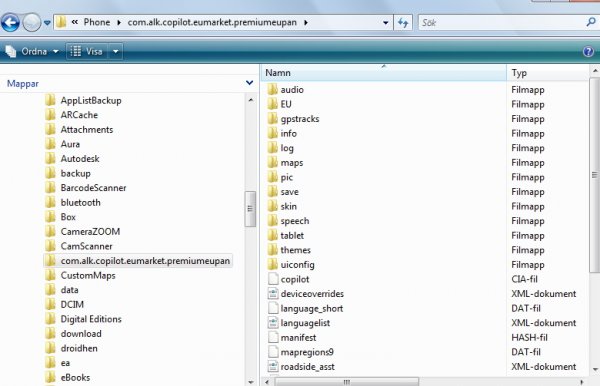Click the Visa views button
The image size is (600, 386).
coord(87,51)
